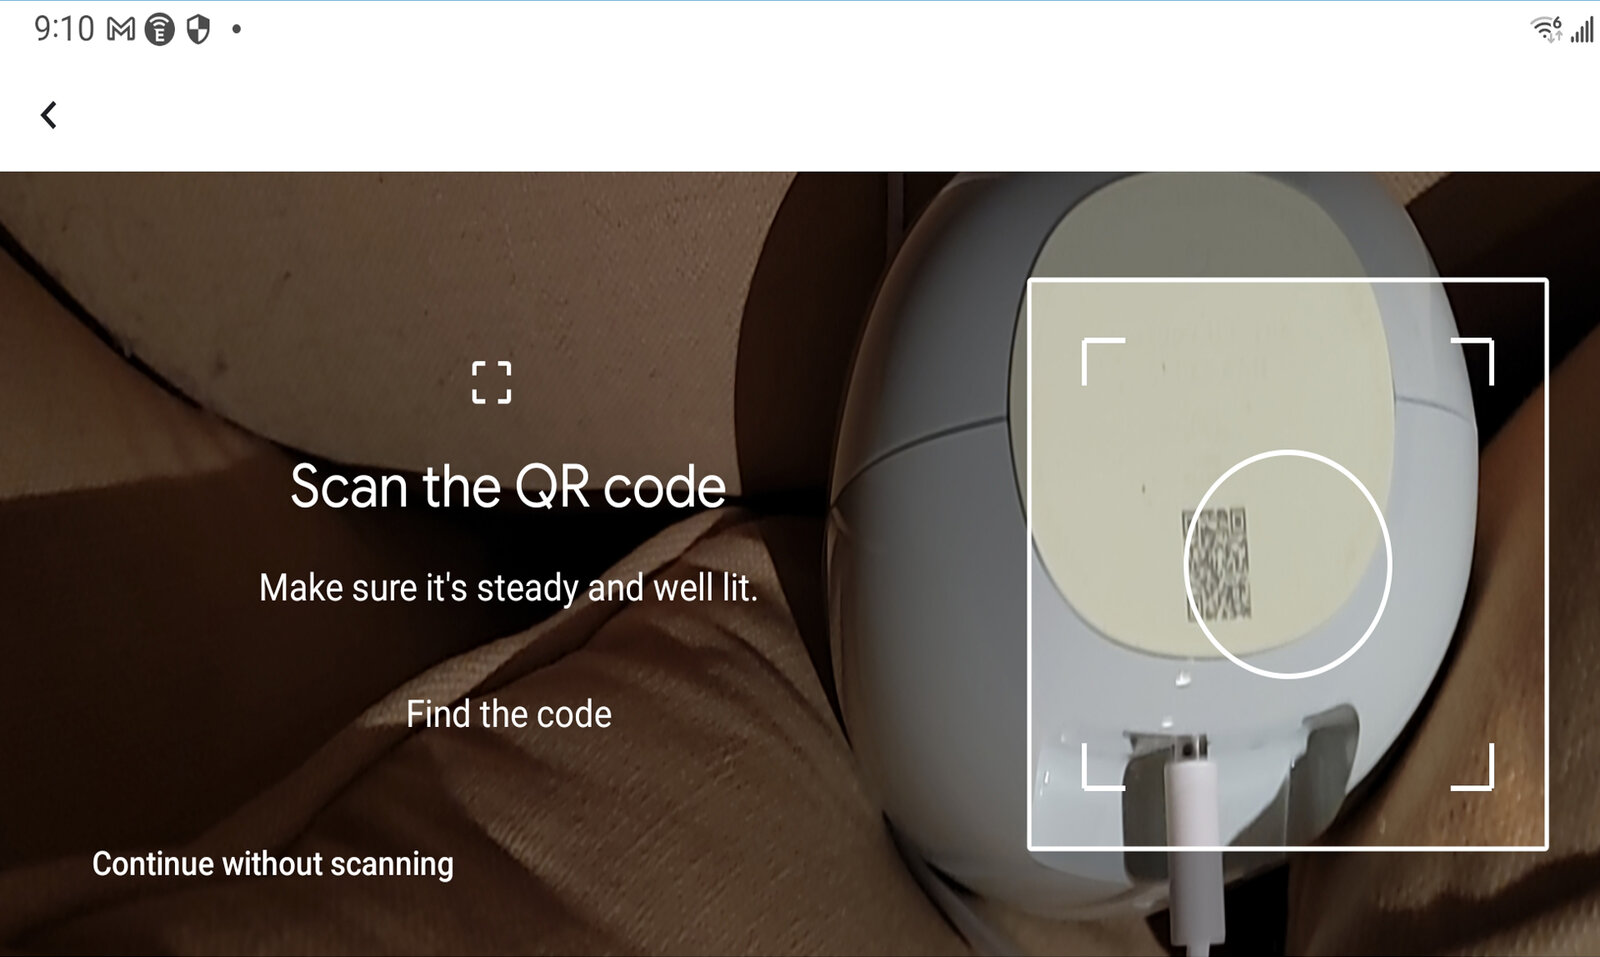Tap the circled E status icon
1600x957 pixels.
pos(160,30)
